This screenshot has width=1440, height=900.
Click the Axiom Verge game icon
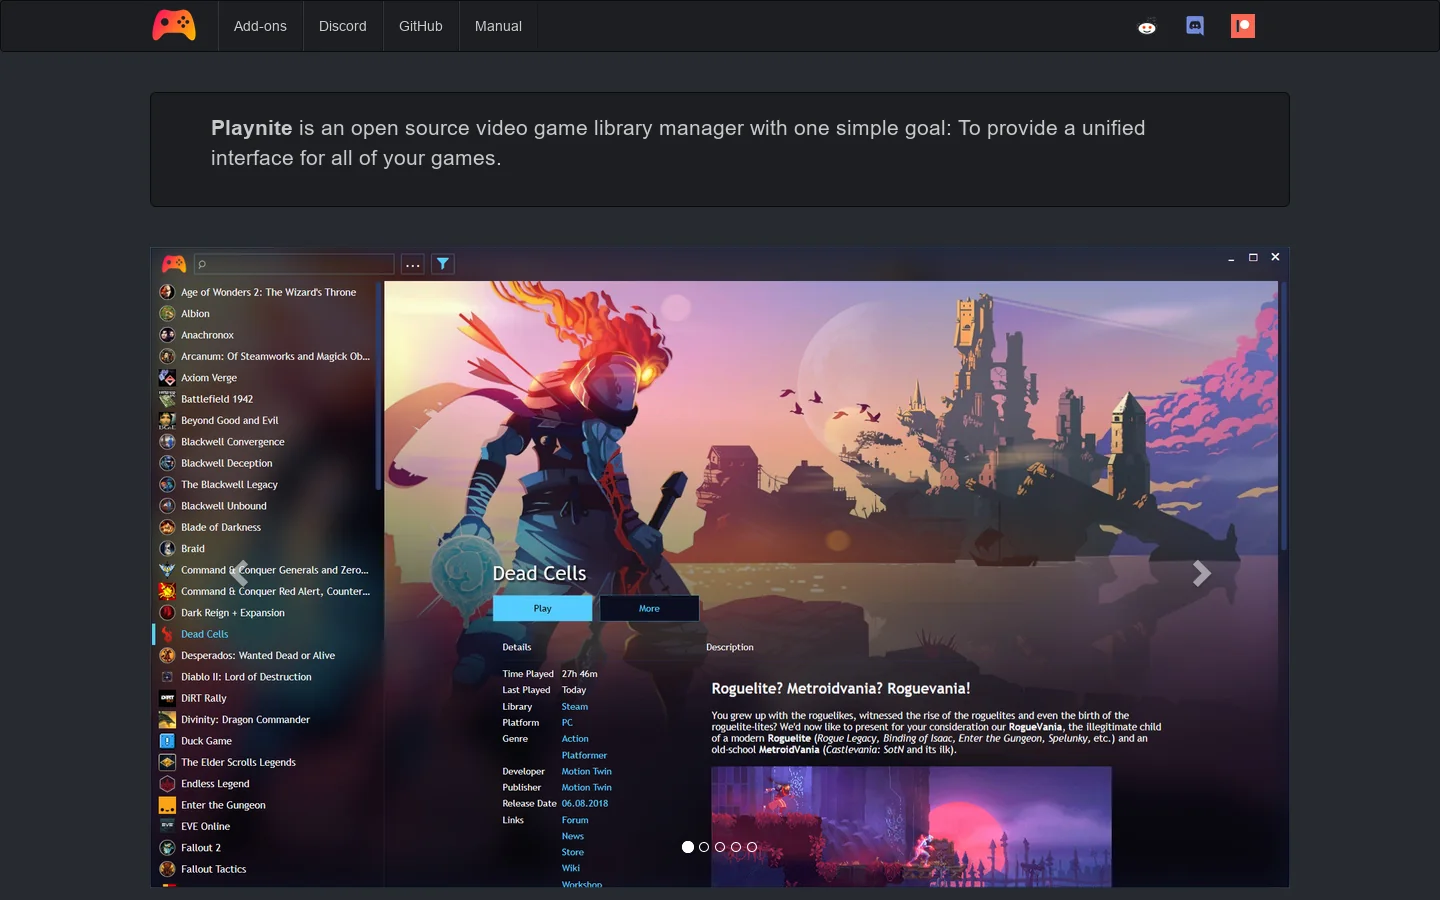pos(167,378)
